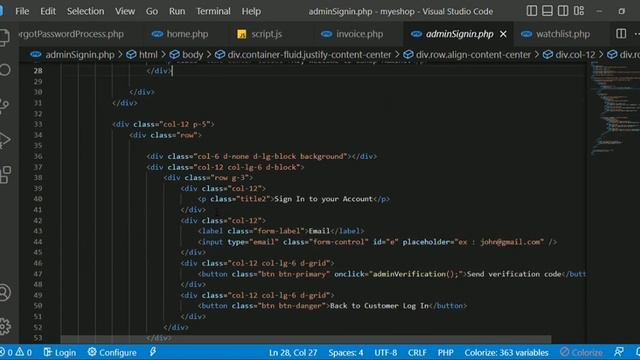Open the Run menu
640x360 pixels.
tap(177, 11)
